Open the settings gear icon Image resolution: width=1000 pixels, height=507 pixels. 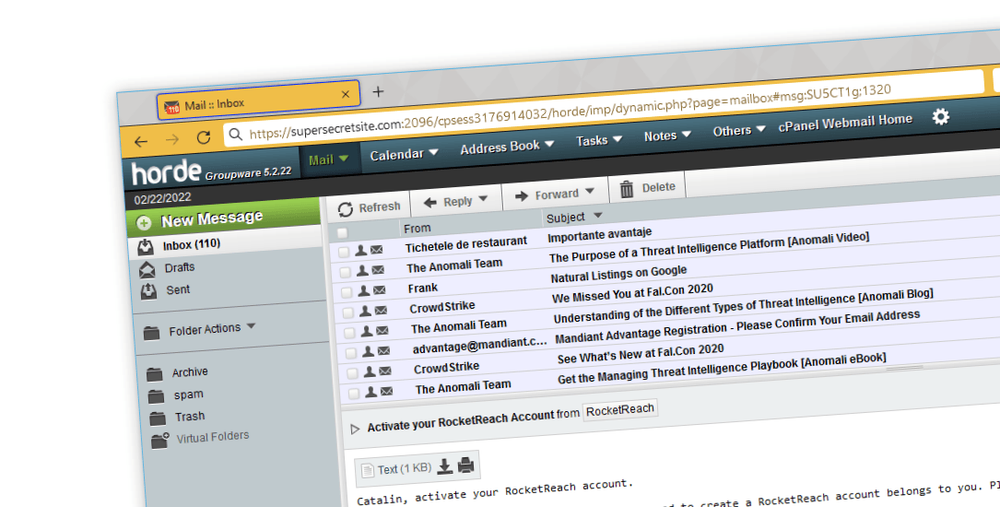(940, 117)
